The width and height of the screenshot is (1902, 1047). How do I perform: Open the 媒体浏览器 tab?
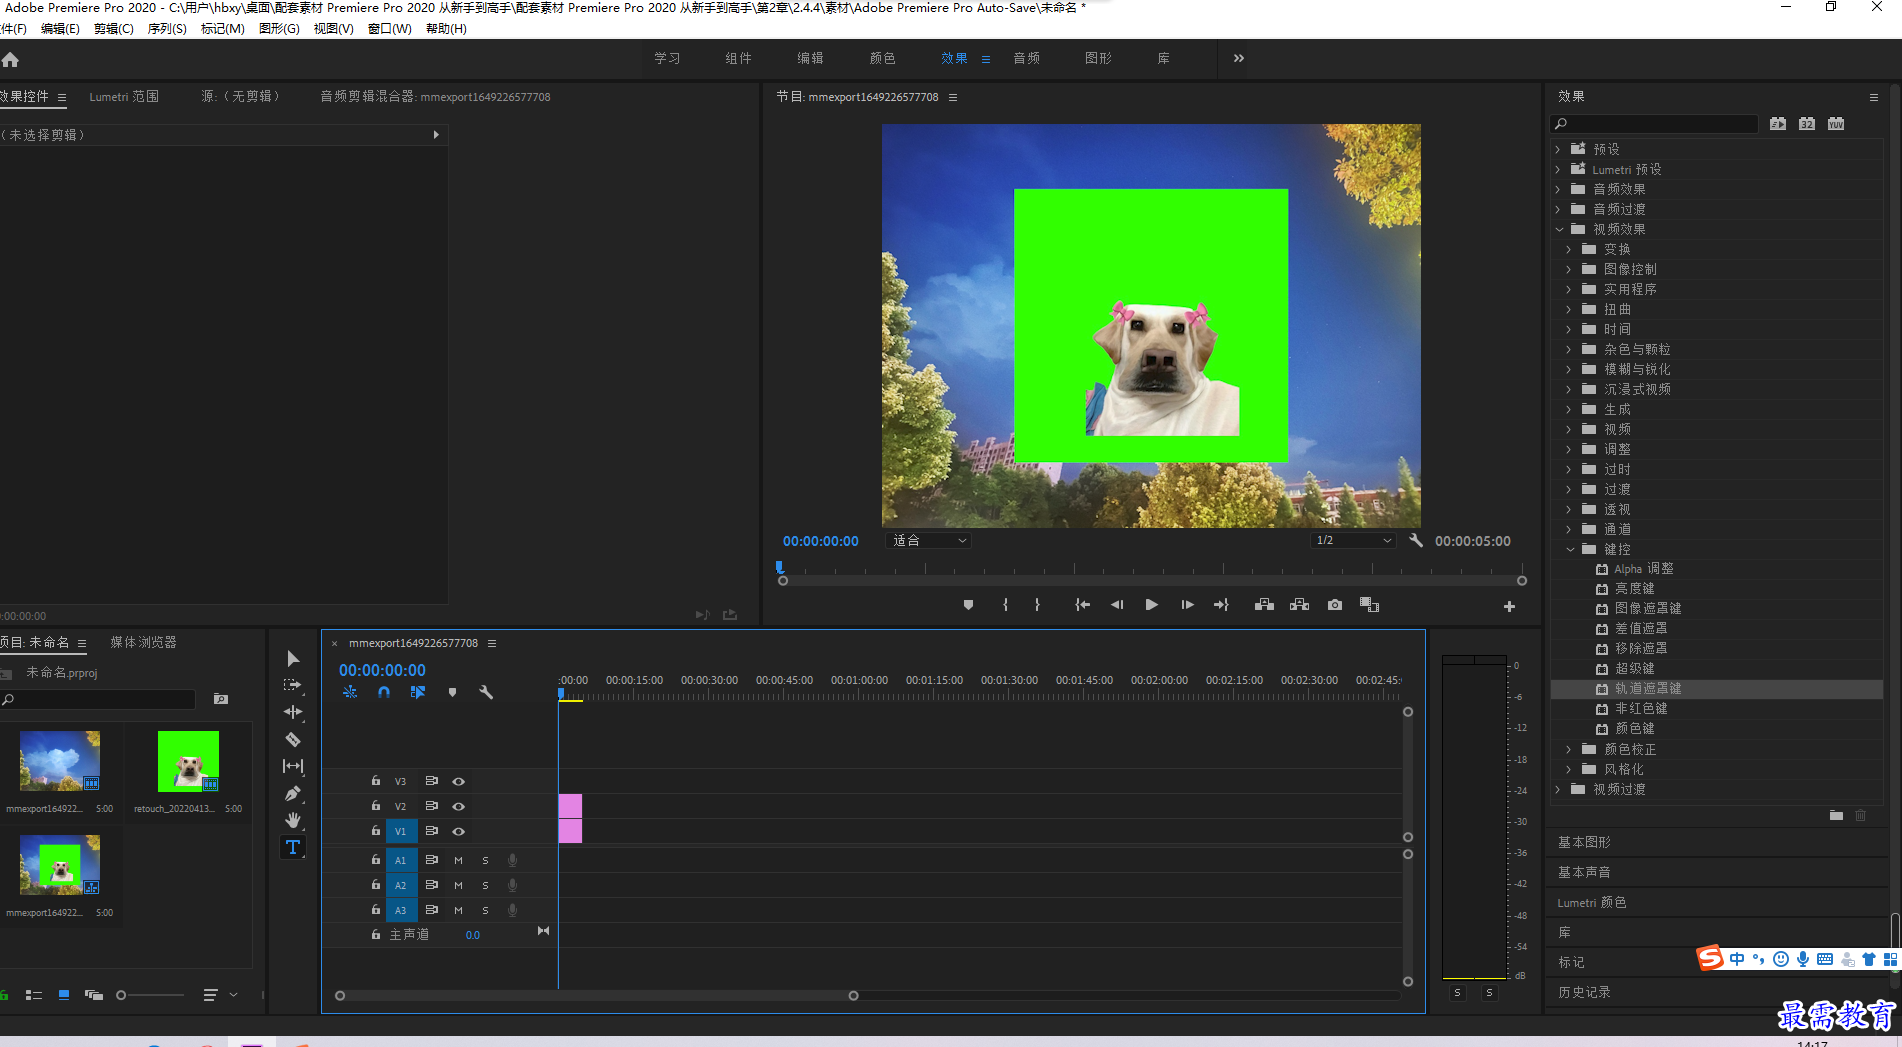coord(143,642)
